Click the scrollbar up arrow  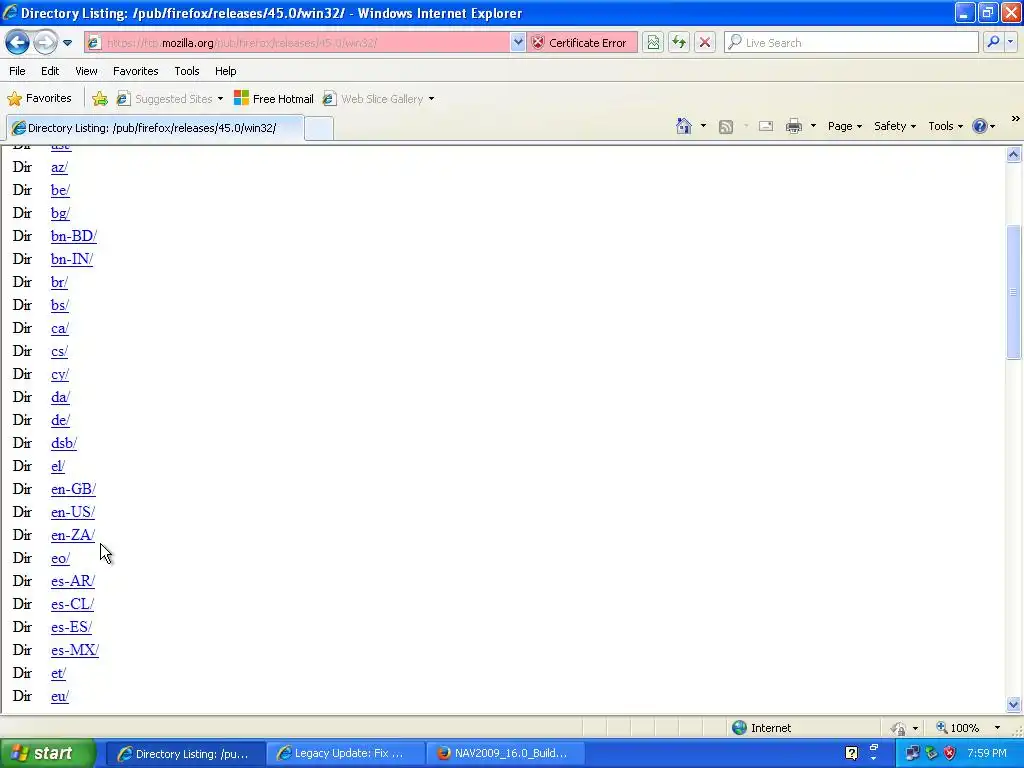(1014, 154)
